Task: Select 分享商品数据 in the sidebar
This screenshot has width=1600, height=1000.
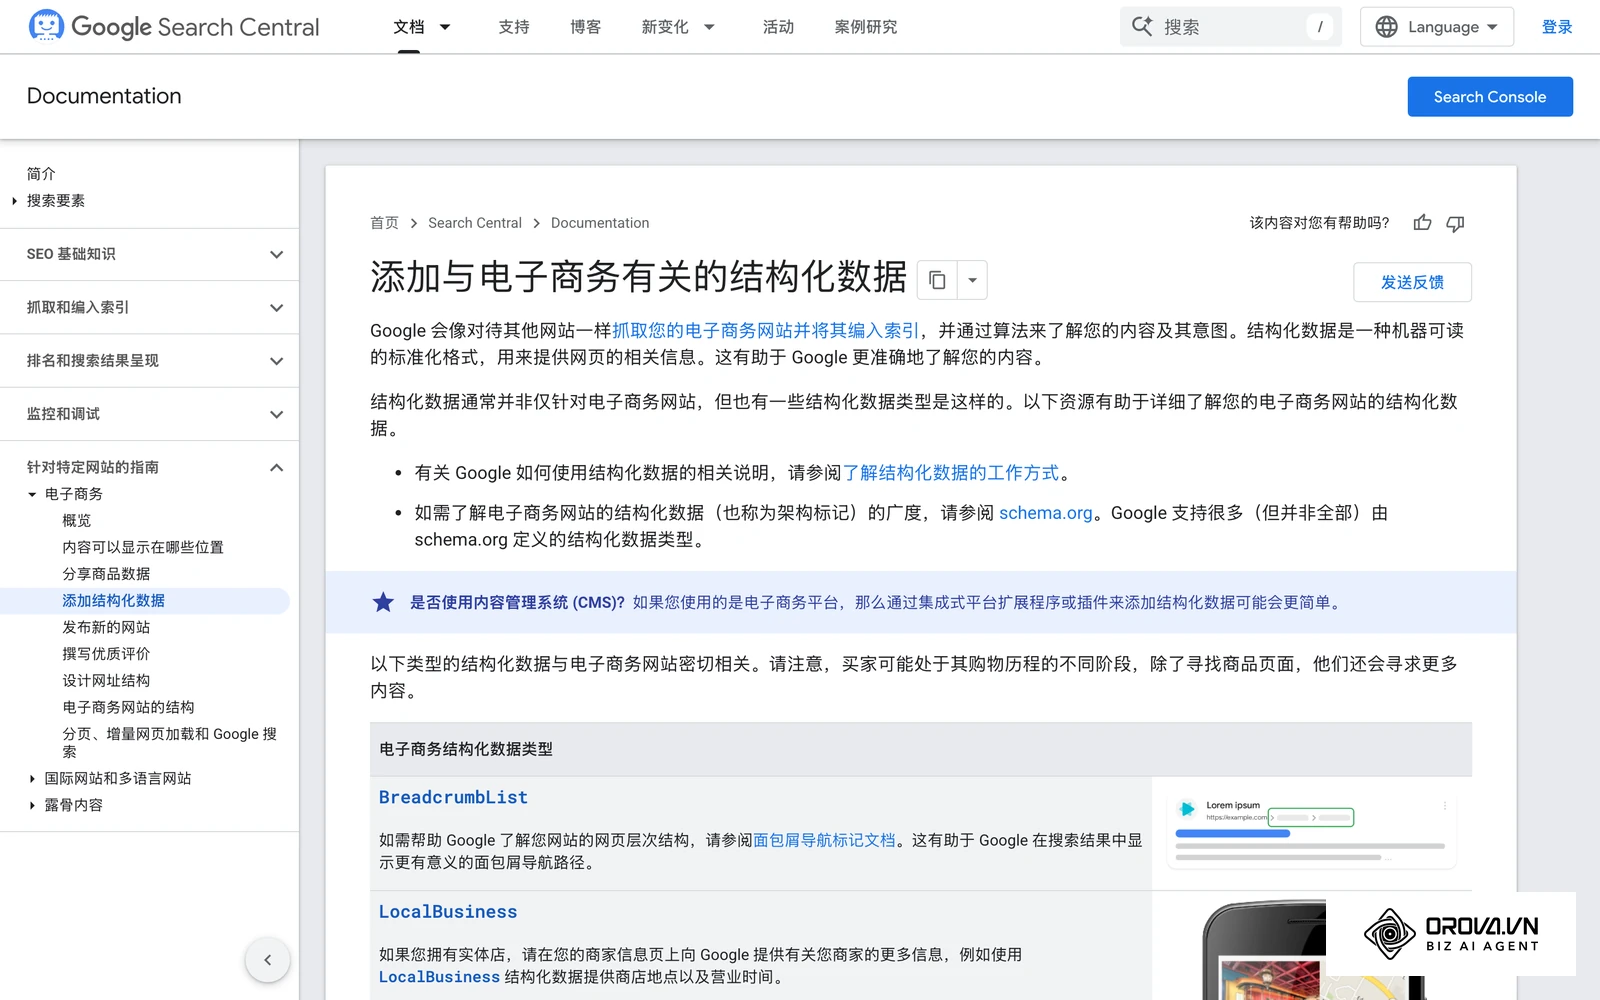Action: click(106, 574)
